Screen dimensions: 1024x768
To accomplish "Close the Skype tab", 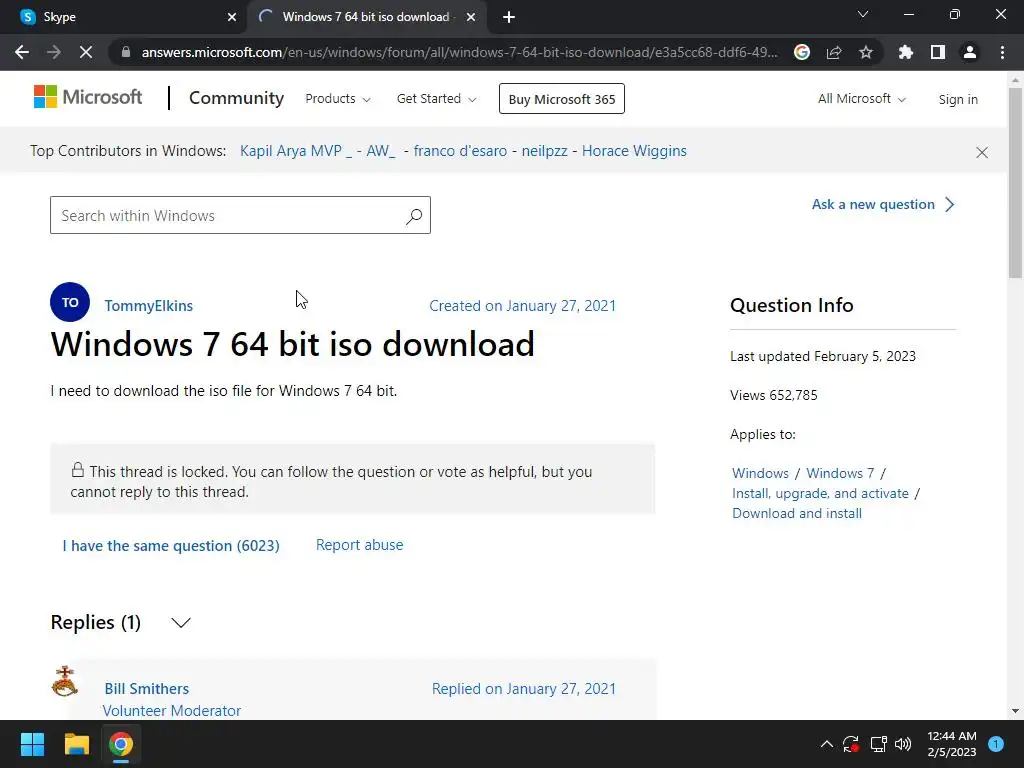I will point(232,17).
